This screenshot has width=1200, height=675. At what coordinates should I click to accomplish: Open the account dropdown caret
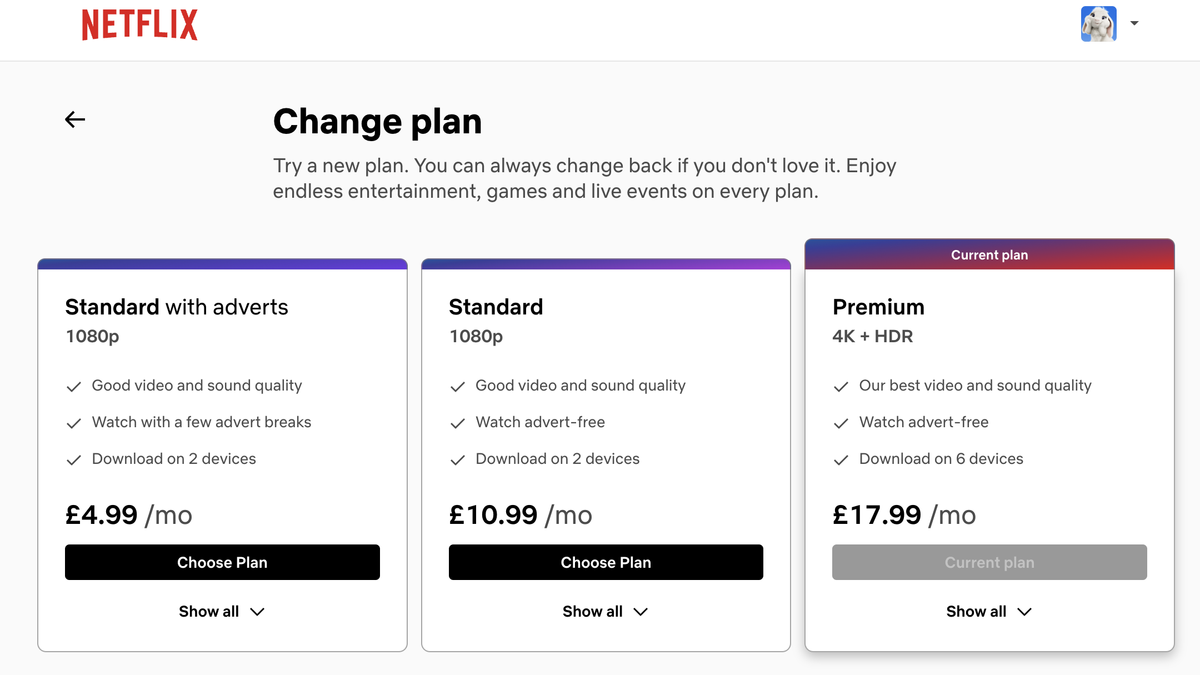(1134, 23)
